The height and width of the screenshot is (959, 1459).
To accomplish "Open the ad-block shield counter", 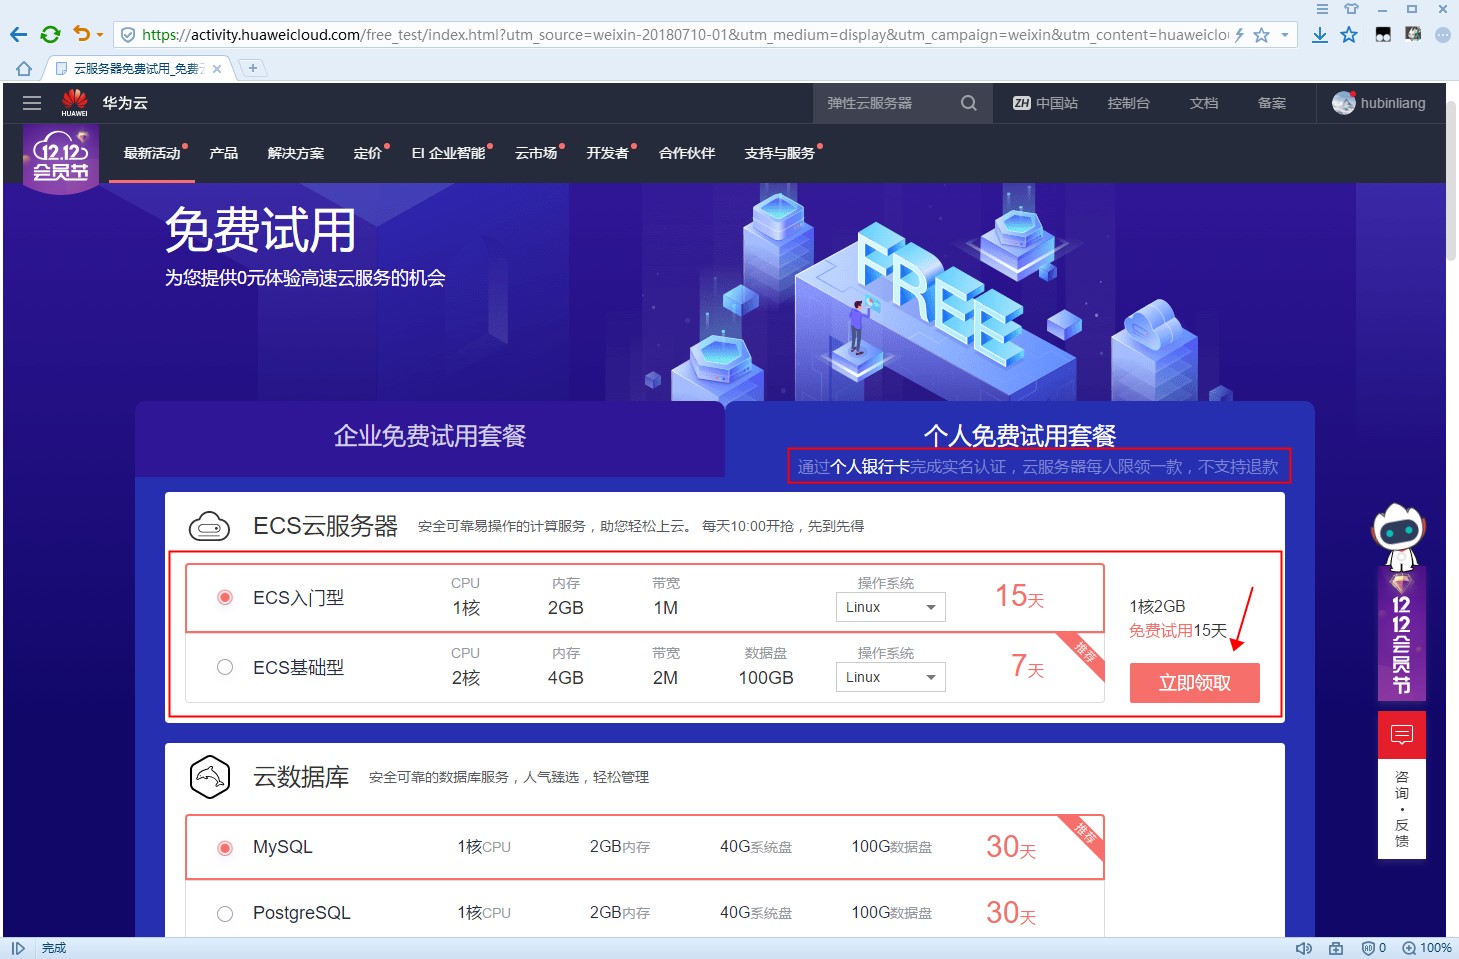I will pos(1374,948).
